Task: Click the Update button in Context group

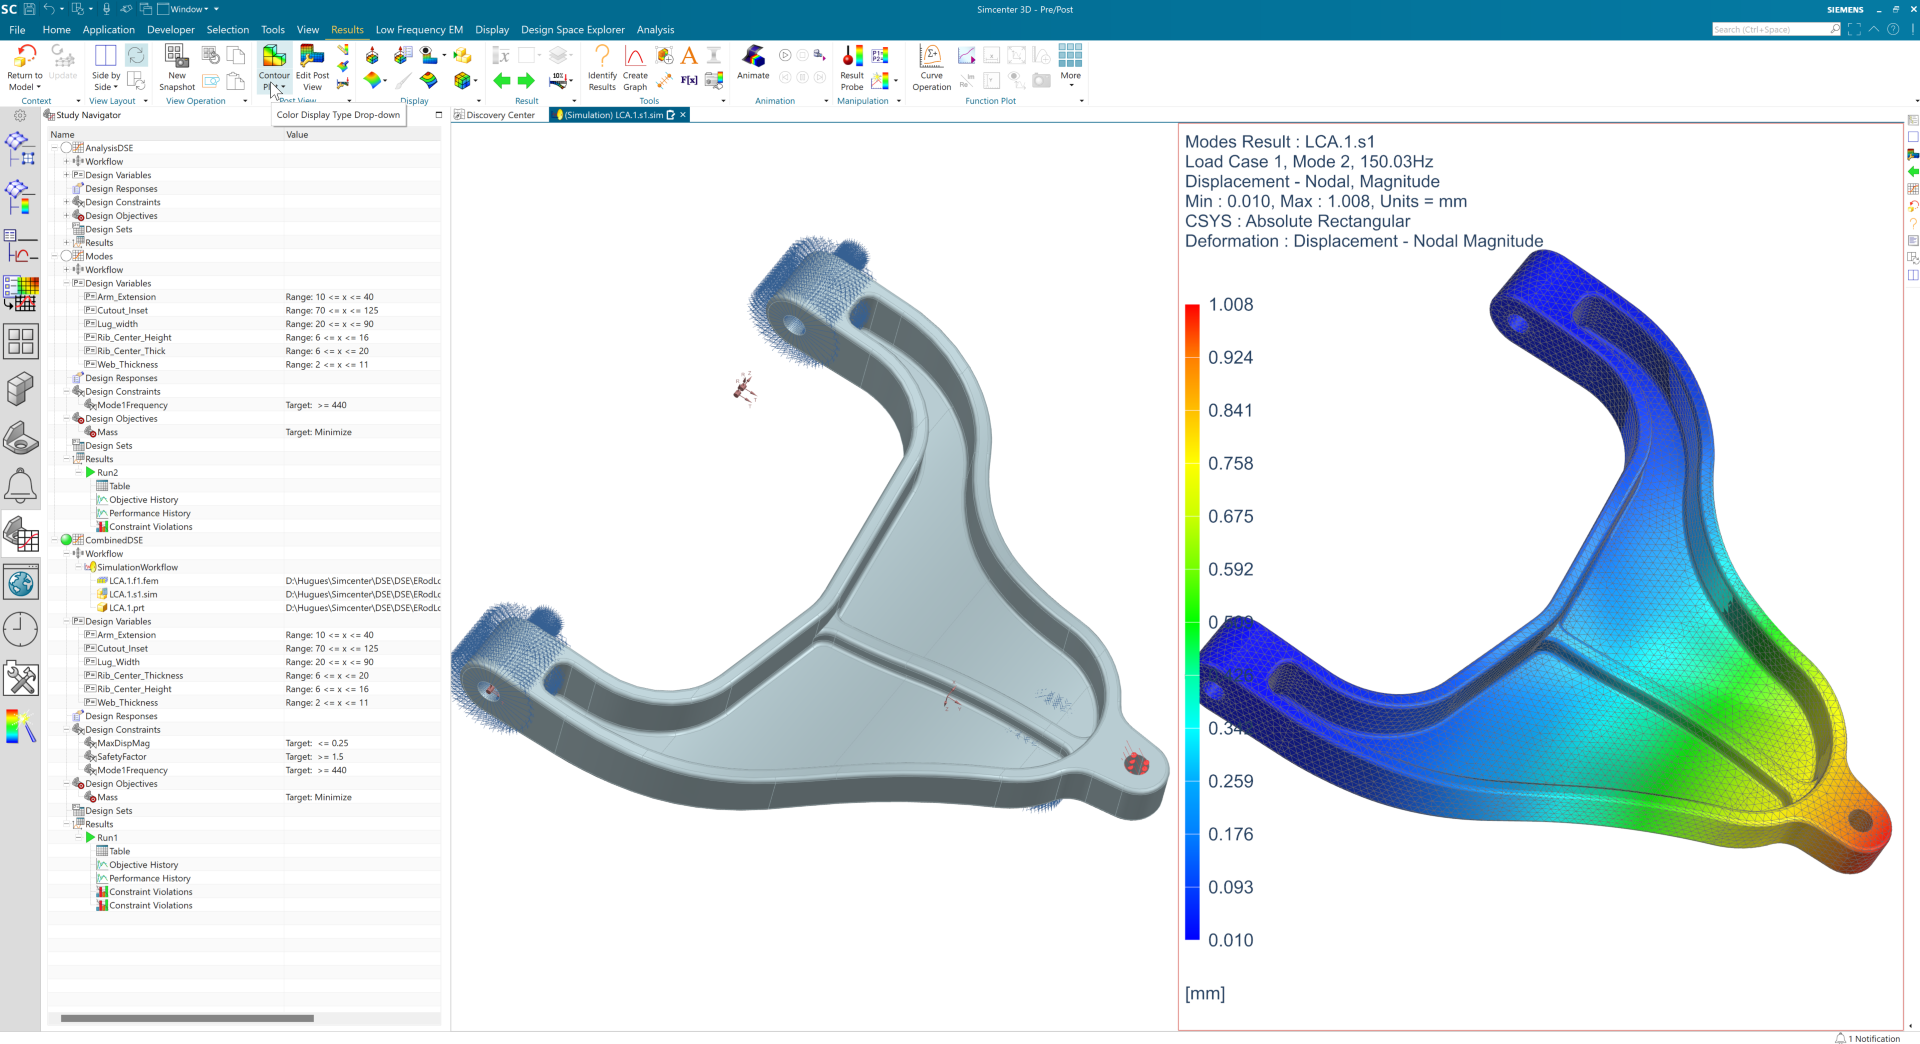Action: (x=62, y=66)
